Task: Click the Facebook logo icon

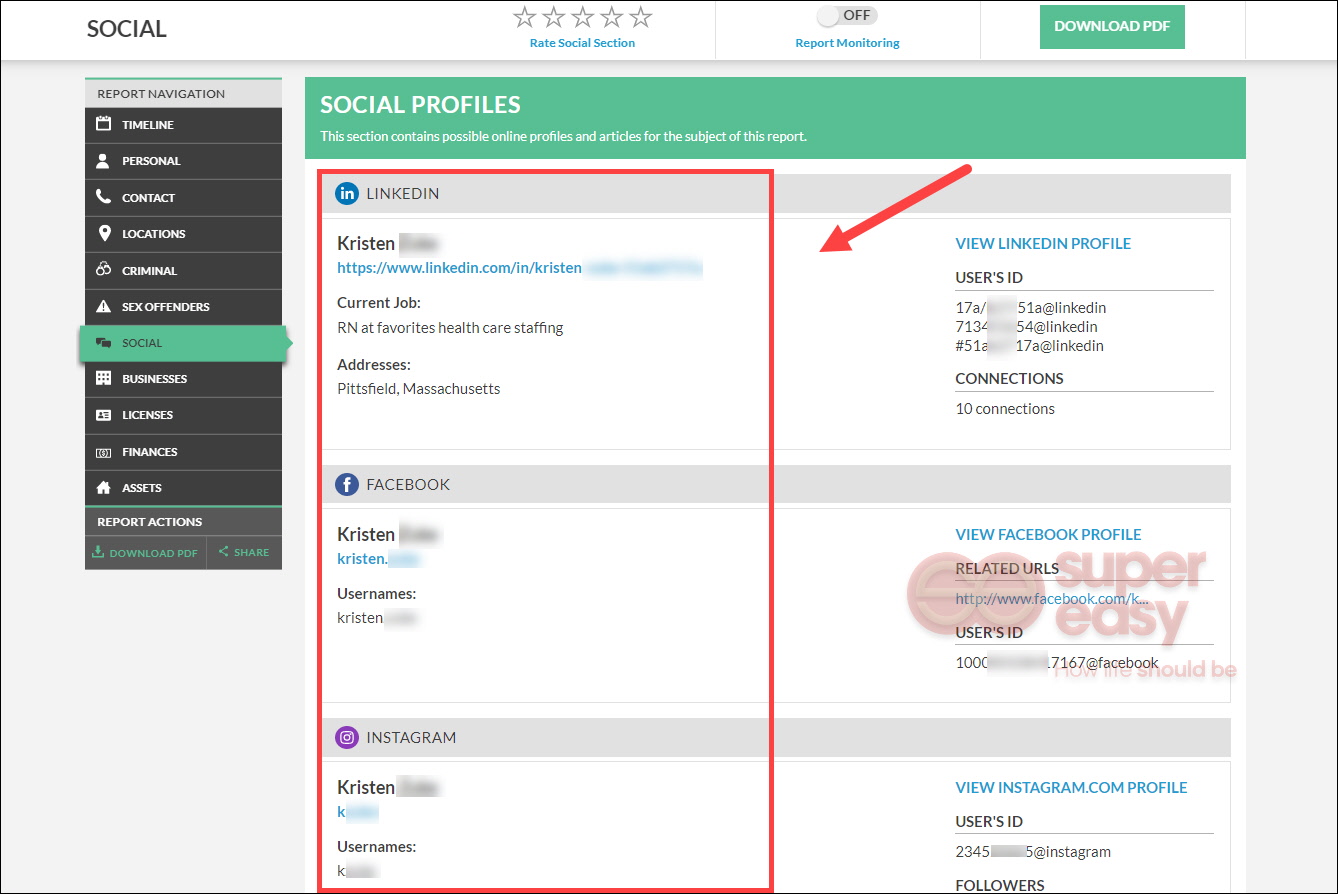Action: pyautogui.click(x=347, y=485)
